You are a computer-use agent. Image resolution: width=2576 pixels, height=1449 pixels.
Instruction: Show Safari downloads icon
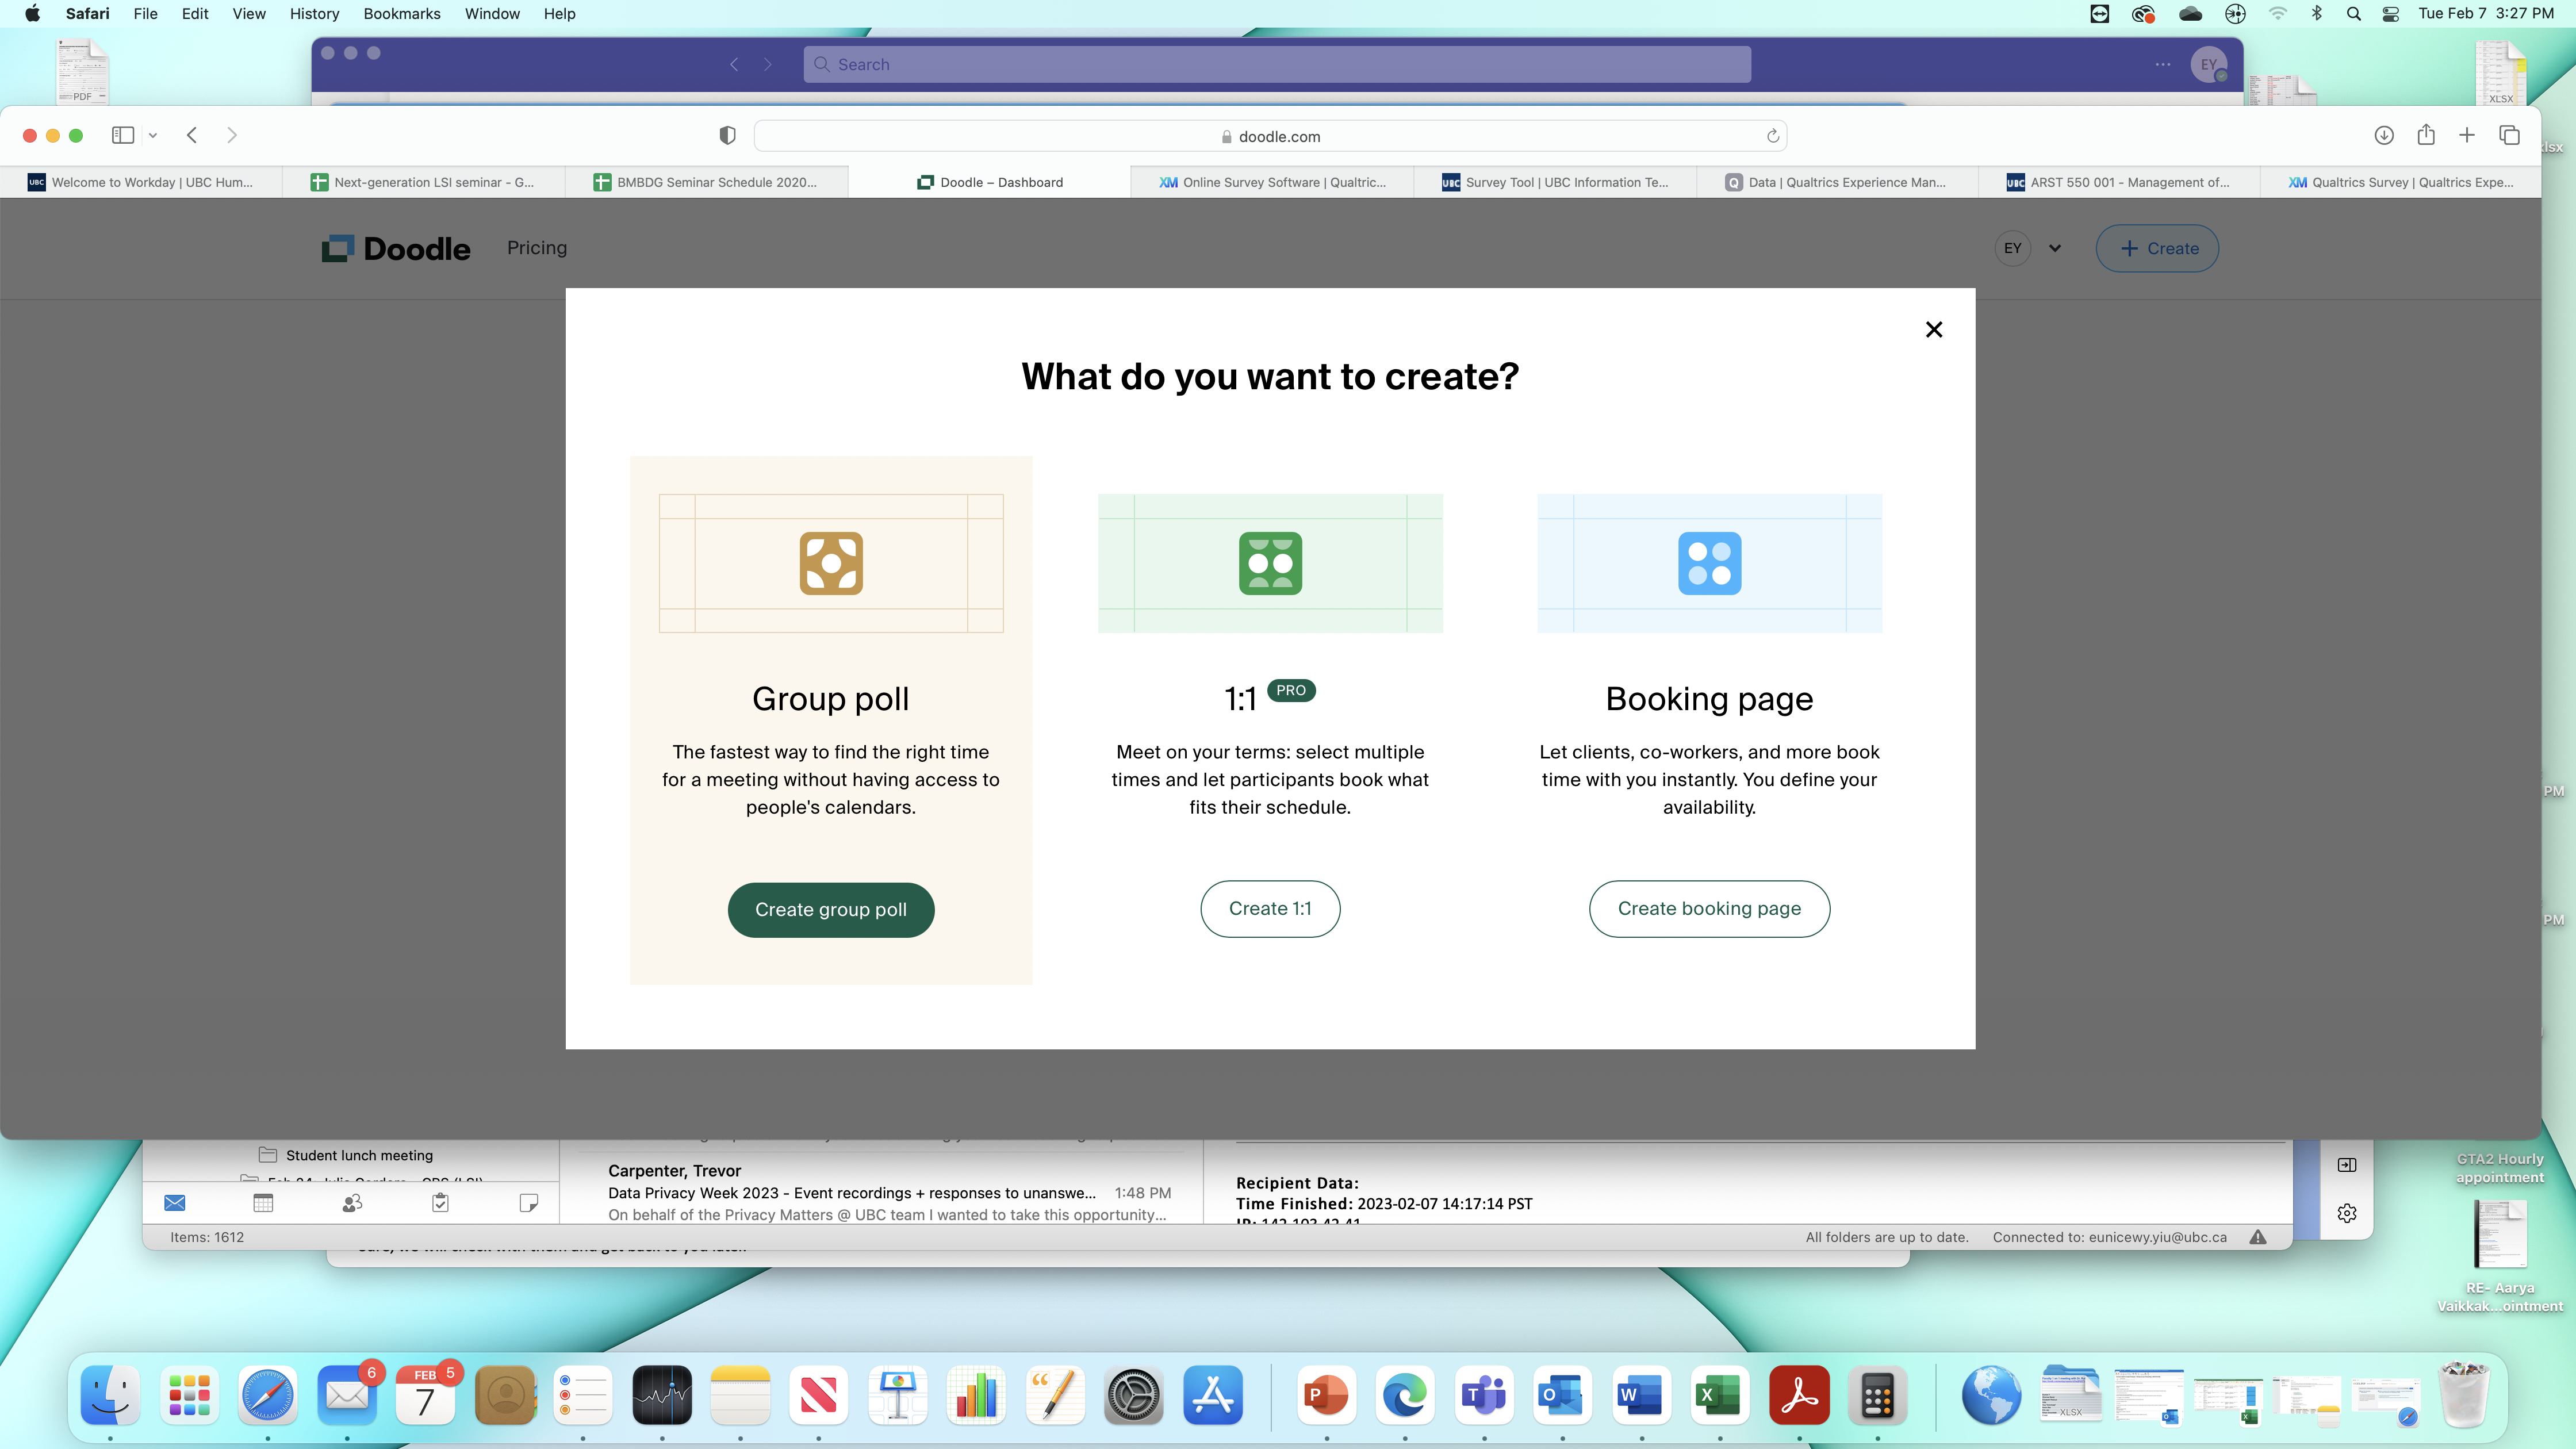click(x=2384, y=135)
